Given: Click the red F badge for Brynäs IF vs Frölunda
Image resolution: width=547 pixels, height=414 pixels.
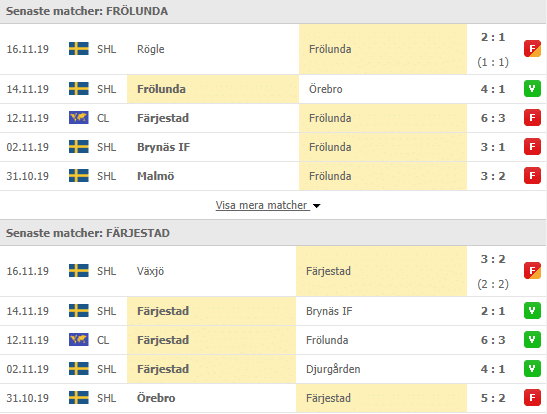Looking at the screenshot, I should (532, 147).
